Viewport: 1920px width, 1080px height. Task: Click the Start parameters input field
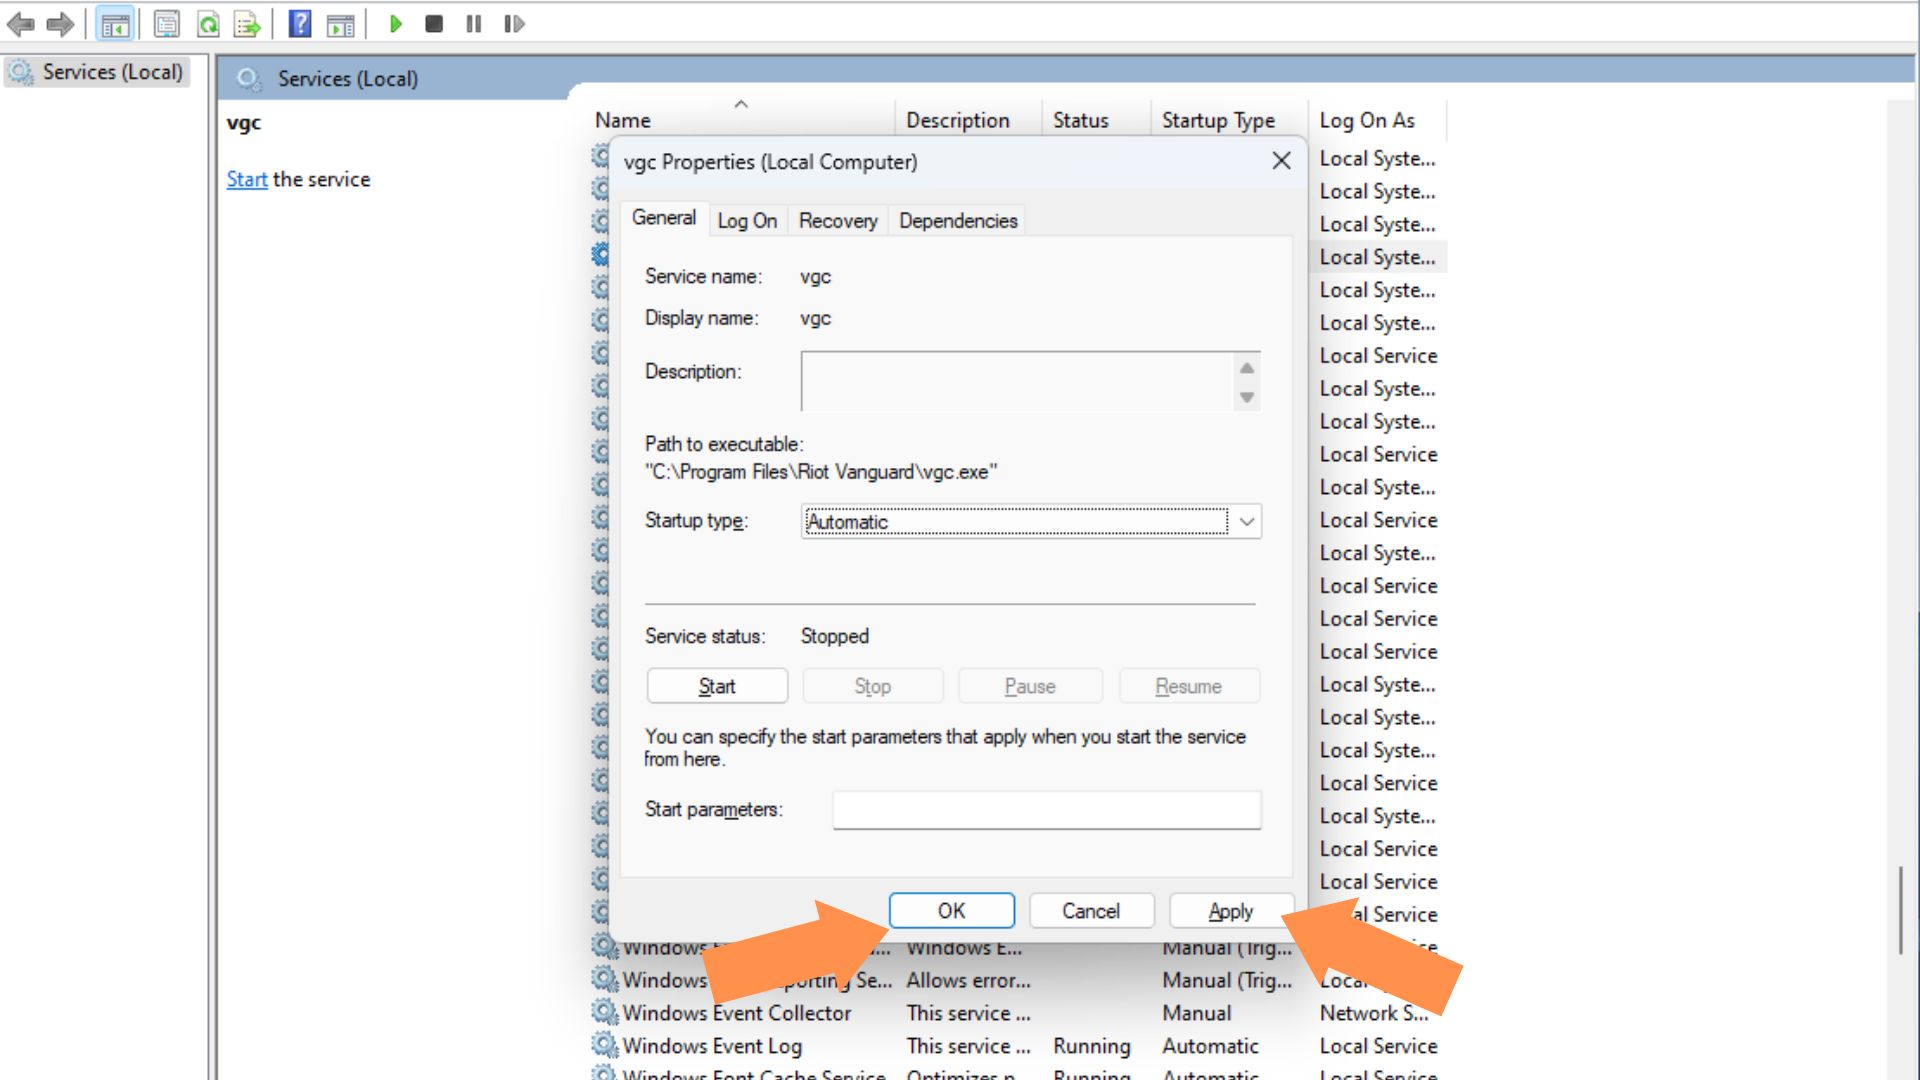coord(1046,808)
